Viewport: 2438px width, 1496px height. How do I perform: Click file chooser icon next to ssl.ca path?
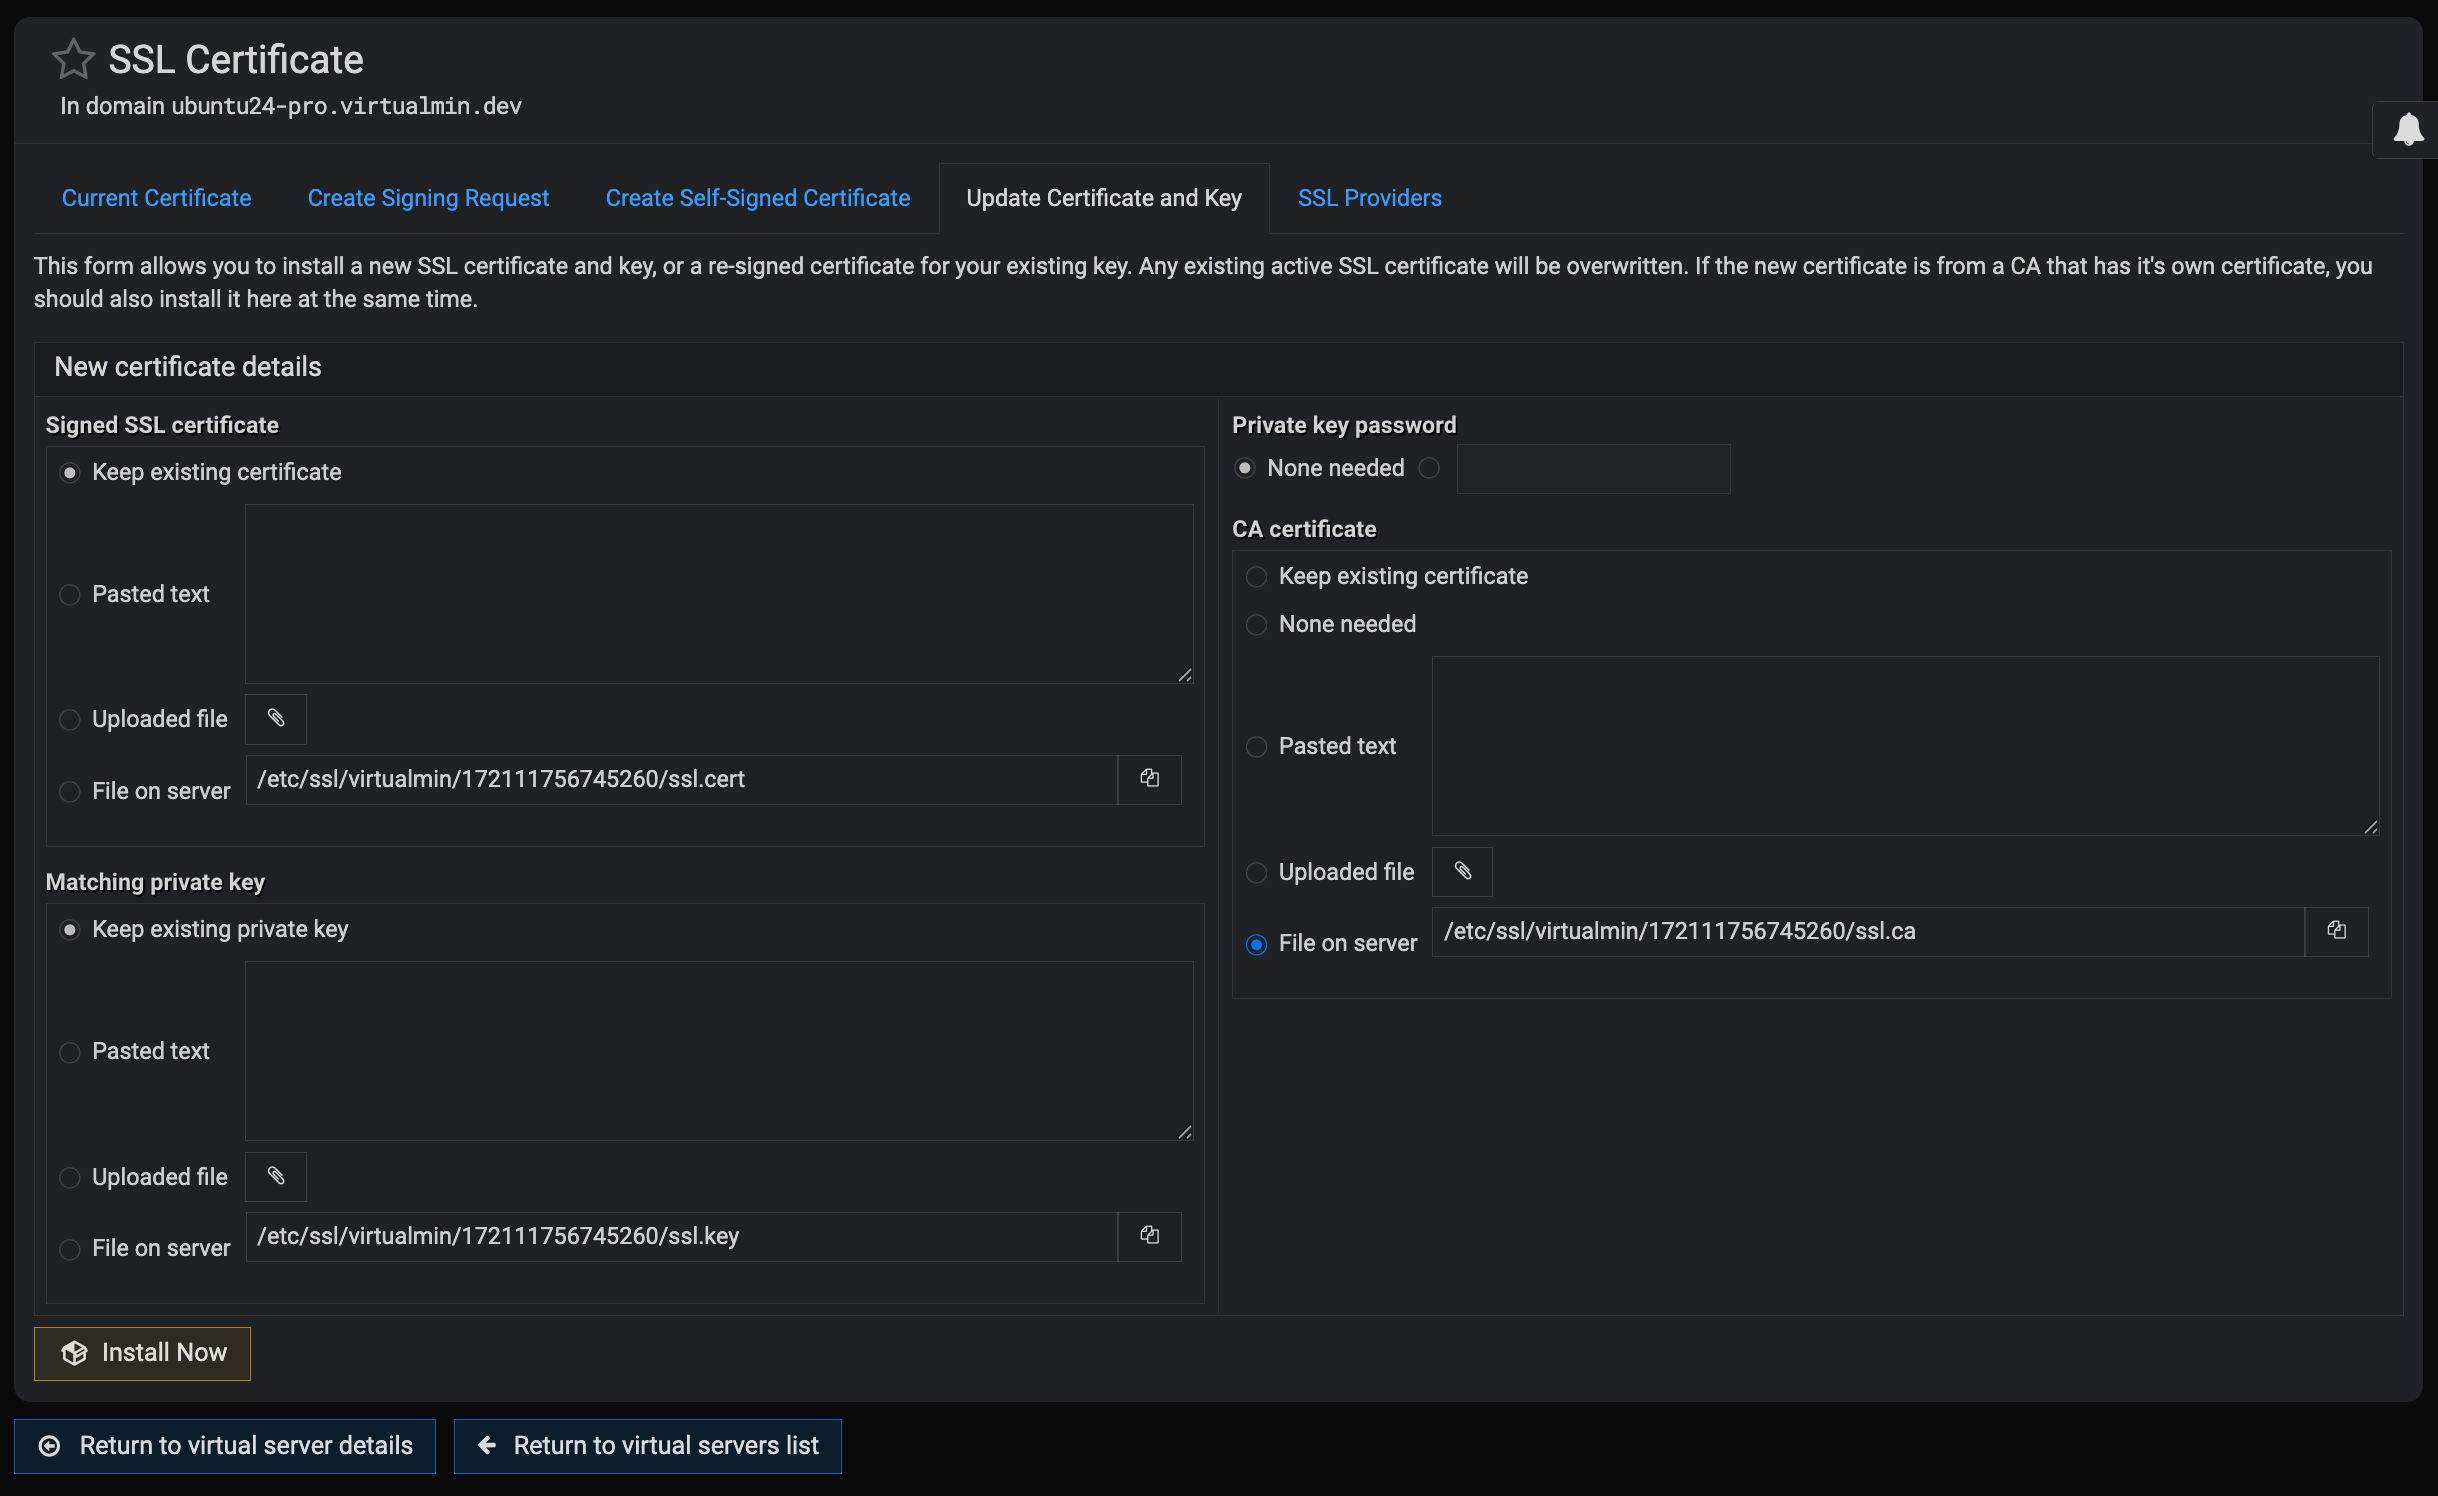tap(2336, 931)
